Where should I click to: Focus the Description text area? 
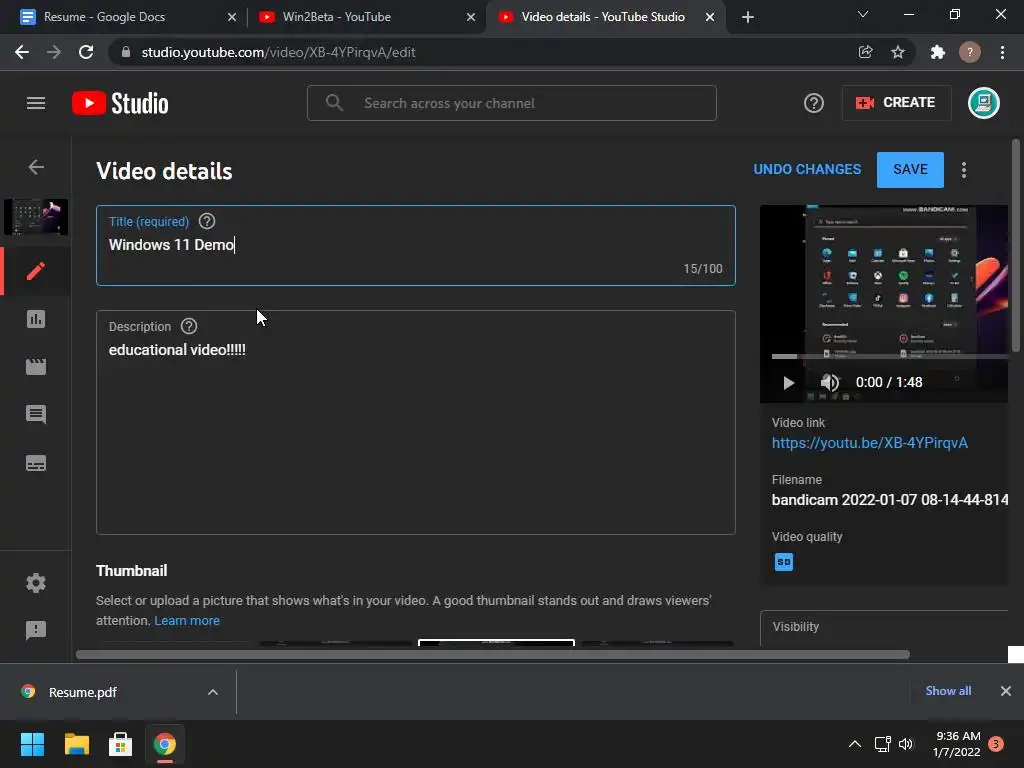pos(416,423)
